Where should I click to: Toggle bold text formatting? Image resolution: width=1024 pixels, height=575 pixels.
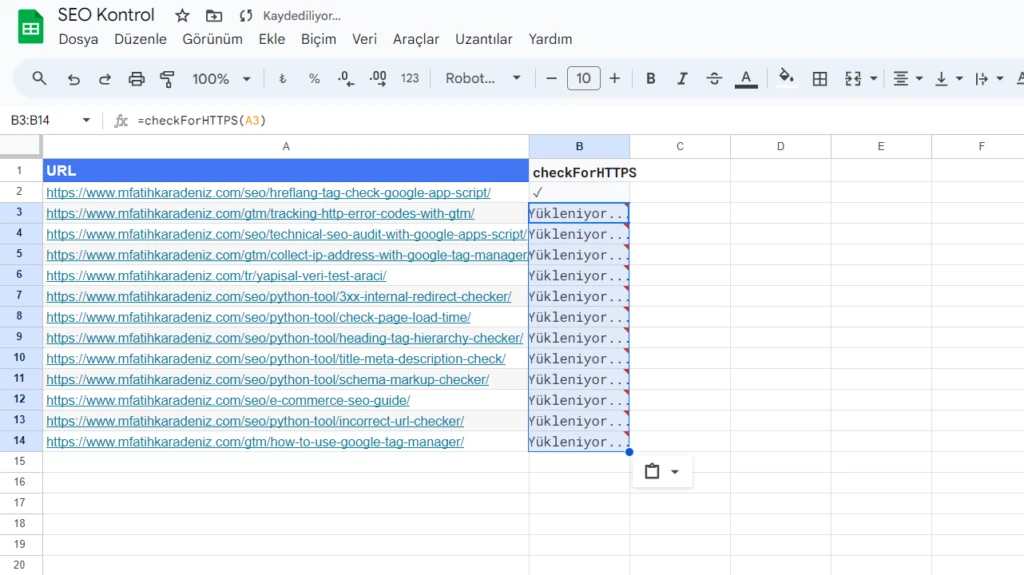pyautogui.click(x=651, y=78)
